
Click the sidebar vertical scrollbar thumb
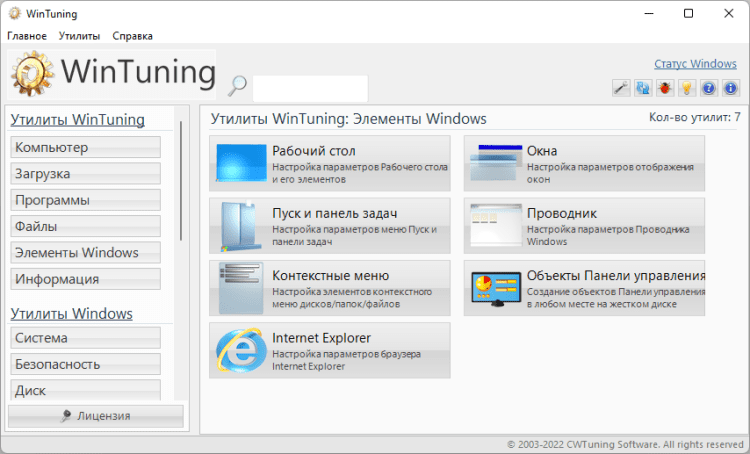(x=181, y=181)
